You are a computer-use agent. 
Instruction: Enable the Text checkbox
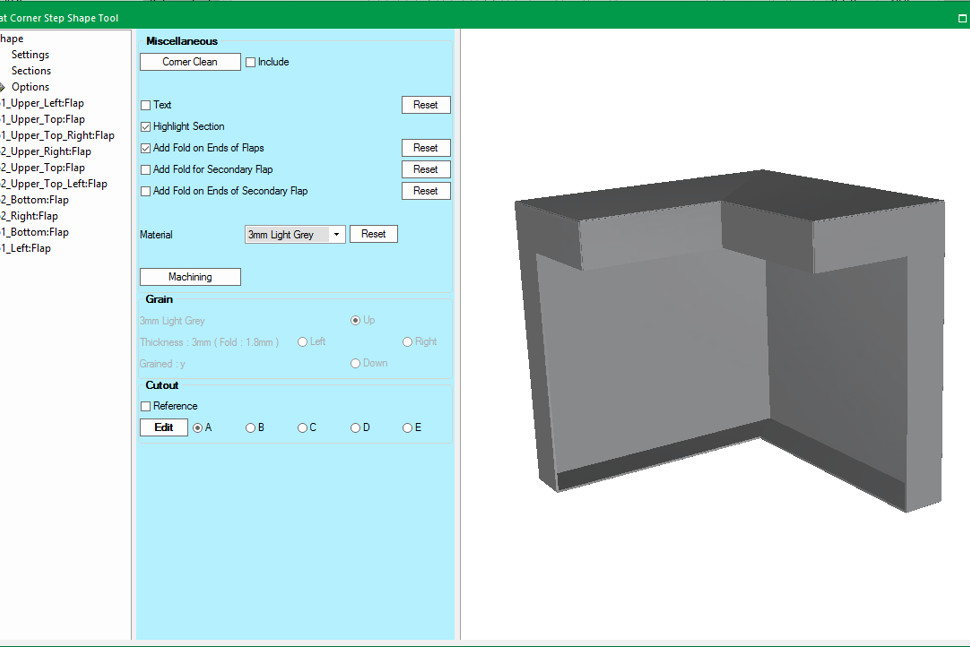click(144, 105)
